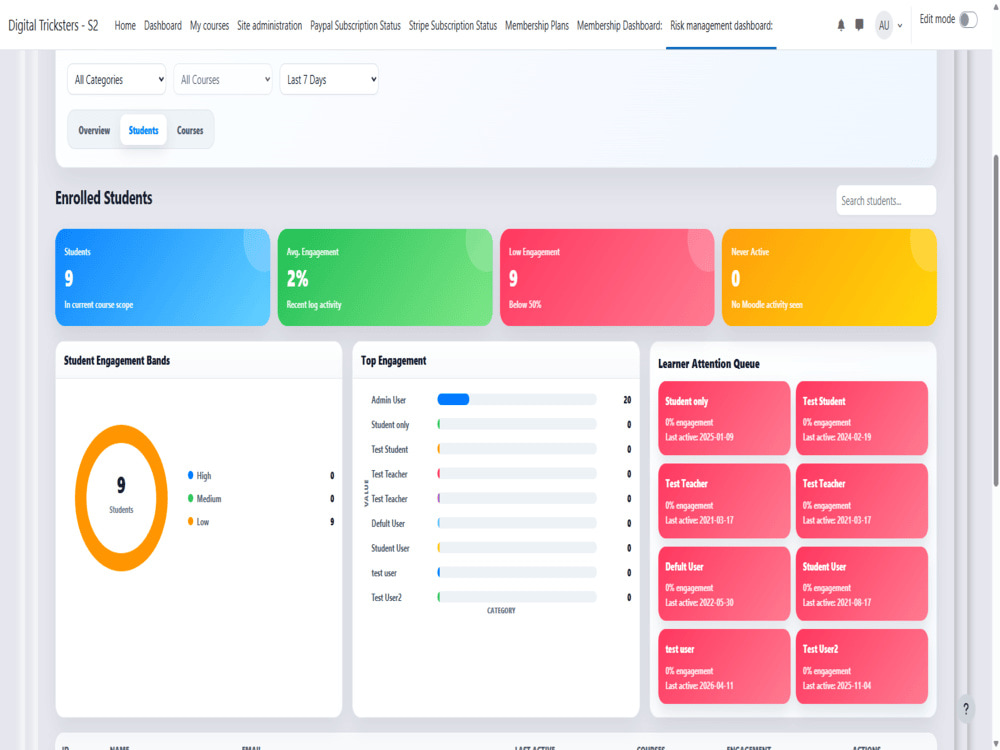The height and width of the screenshot is (750, 1000).
Task: Click Defult User engagement bar
Action: click(517, 523)
